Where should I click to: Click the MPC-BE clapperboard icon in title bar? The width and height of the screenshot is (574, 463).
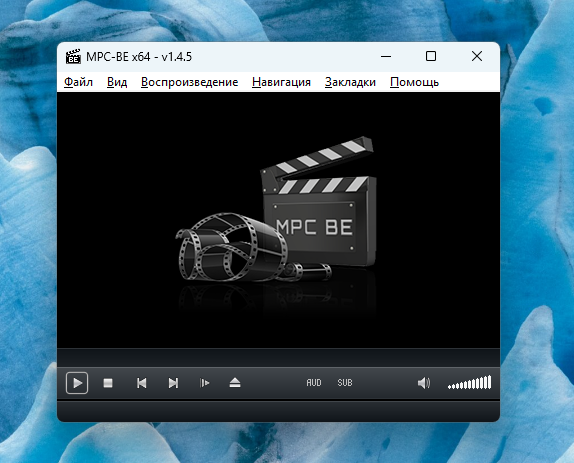[73, 57]
